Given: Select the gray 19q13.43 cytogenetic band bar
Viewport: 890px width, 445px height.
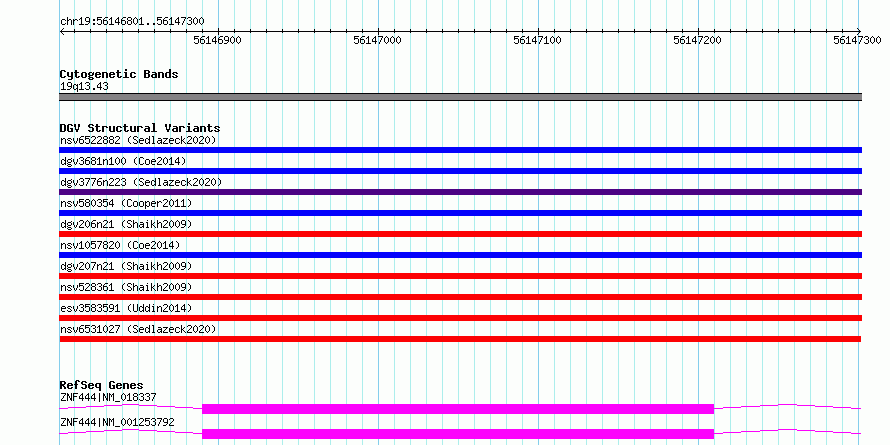Looking at the screenshot, I should click(460, 97).
